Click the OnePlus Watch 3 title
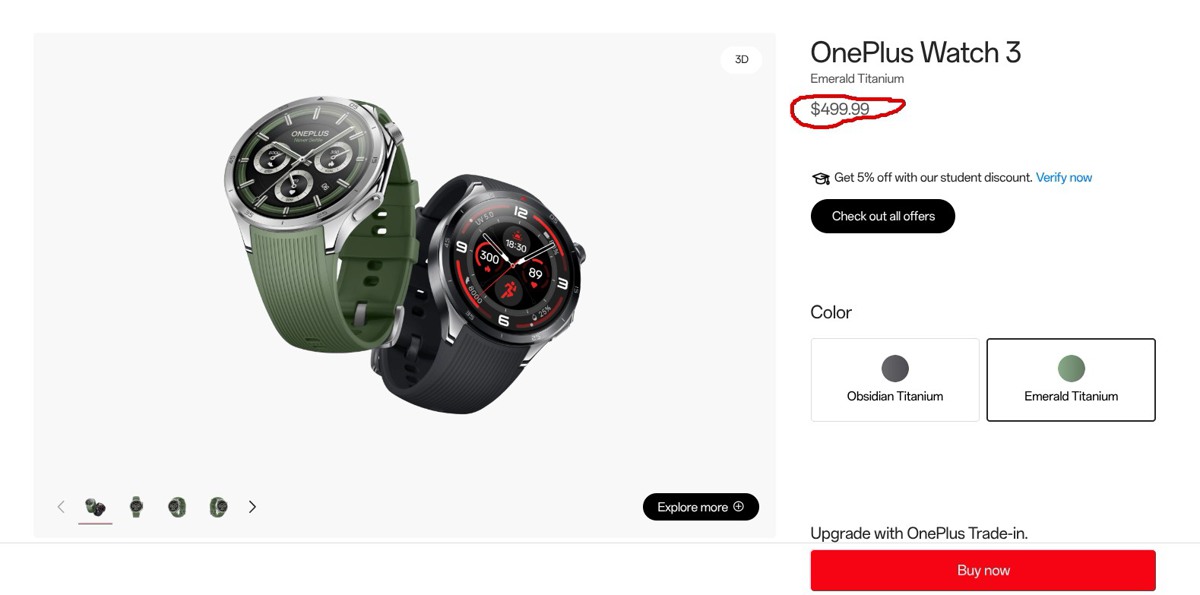 coord(915,52)
